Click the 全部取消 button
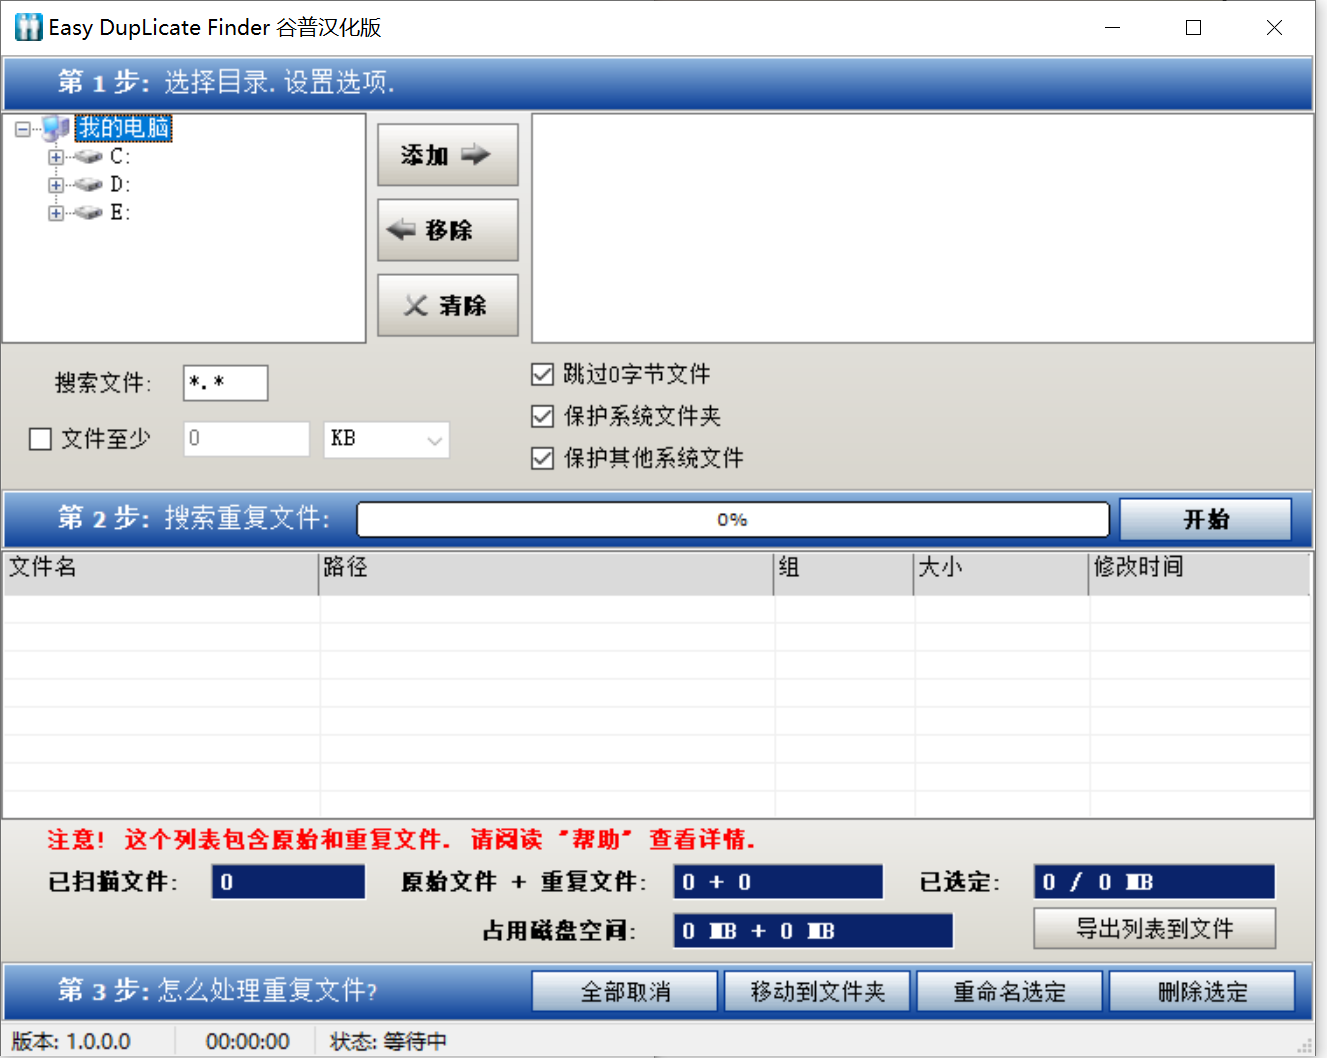Image resolution: width=1327 pixels, height=1058 pixels. [625, 992]
